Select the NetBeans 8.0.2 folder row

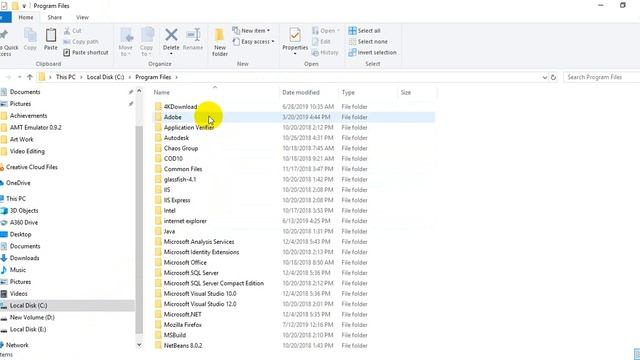[294, 345]
